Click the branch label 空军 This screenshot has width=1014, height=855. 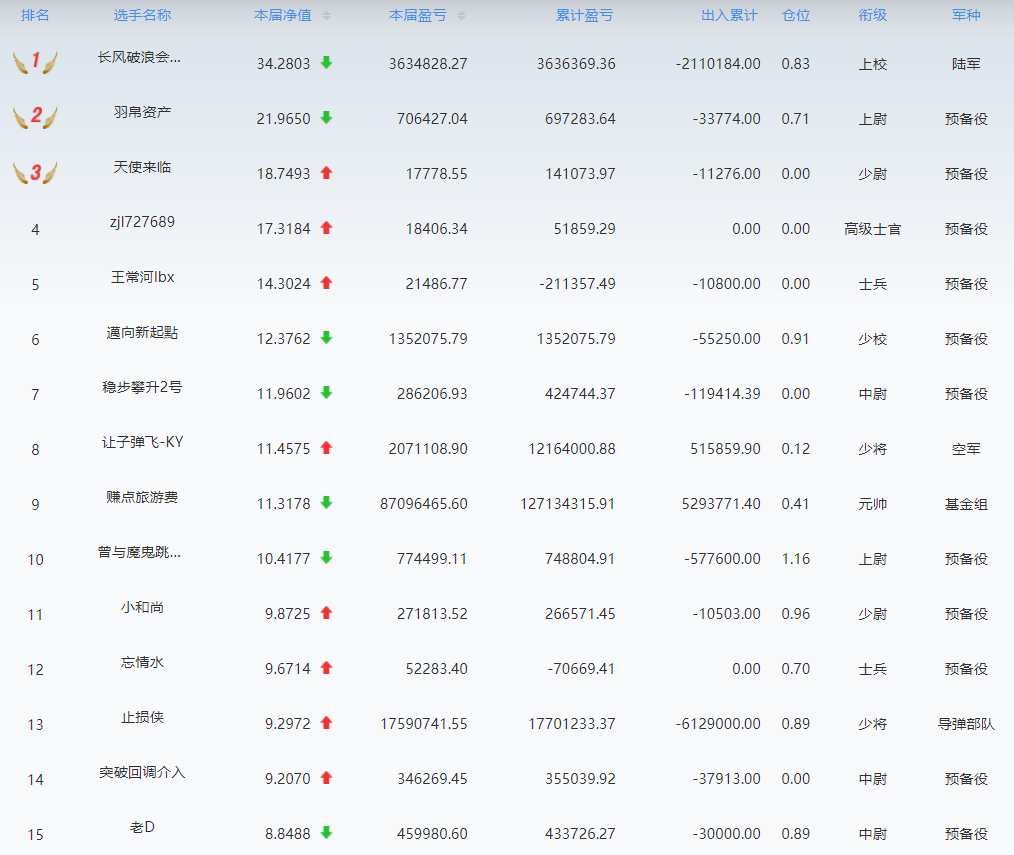point(966,449)
